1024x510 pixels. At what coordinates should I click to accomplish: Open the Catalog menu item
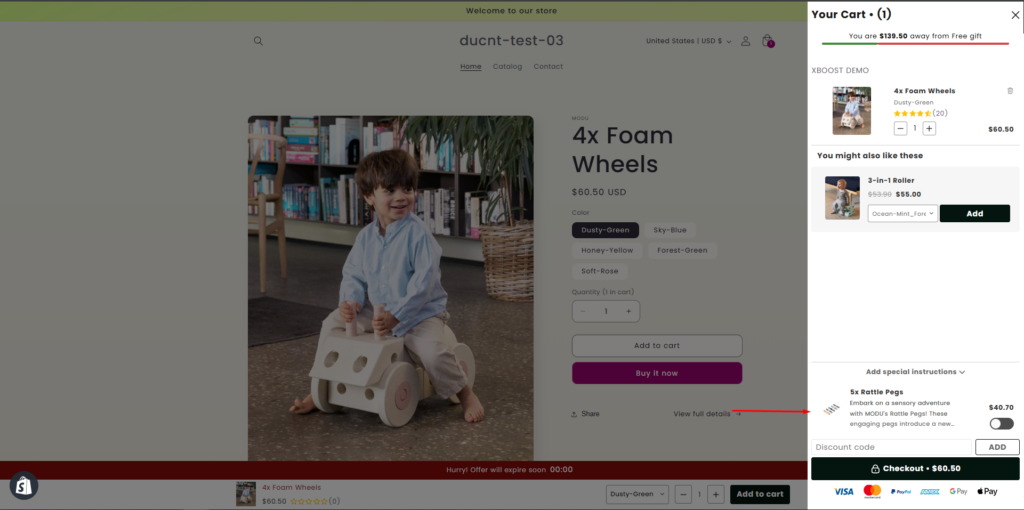(507, 67)
